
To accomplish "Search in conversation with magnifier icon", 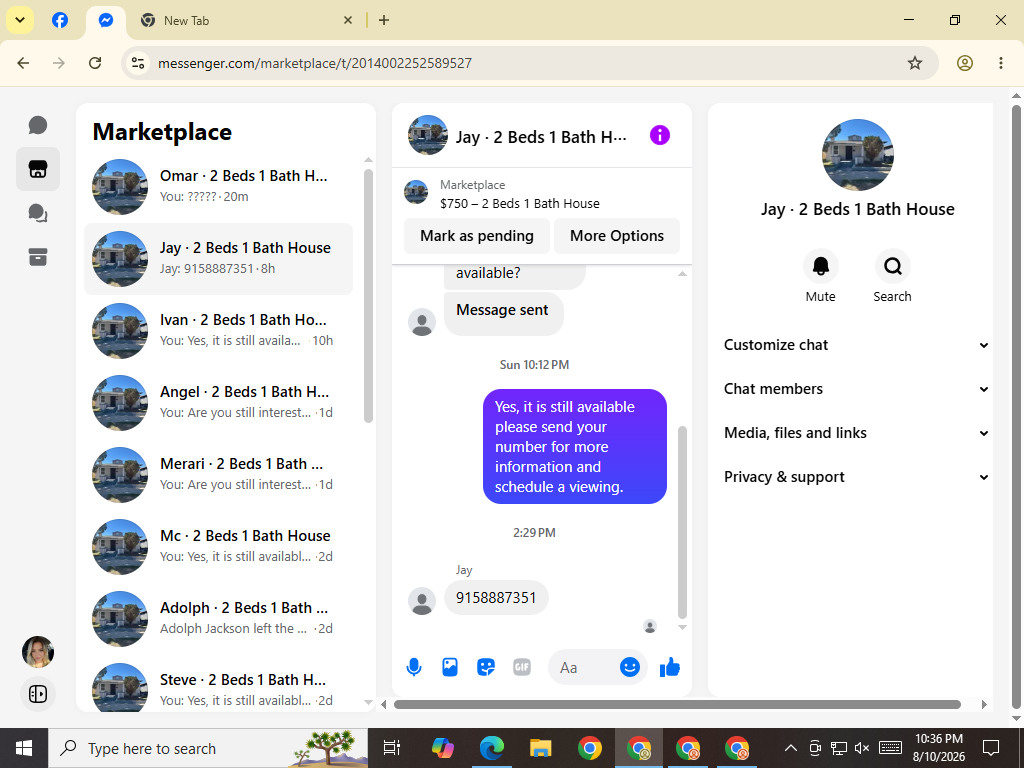I will (x=892, y=266).
